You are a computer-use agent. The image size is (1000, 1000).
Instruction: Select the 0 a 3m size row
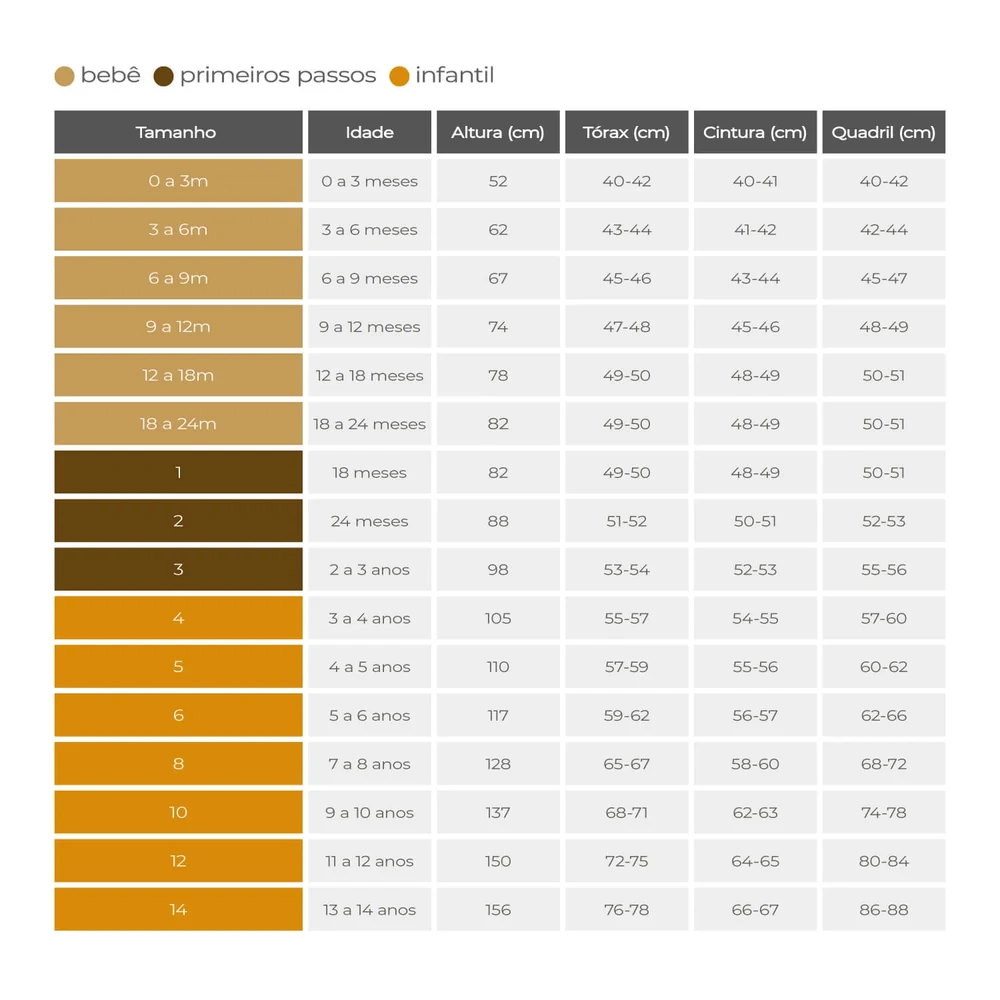pyautogui.click(x=500, y=180)
